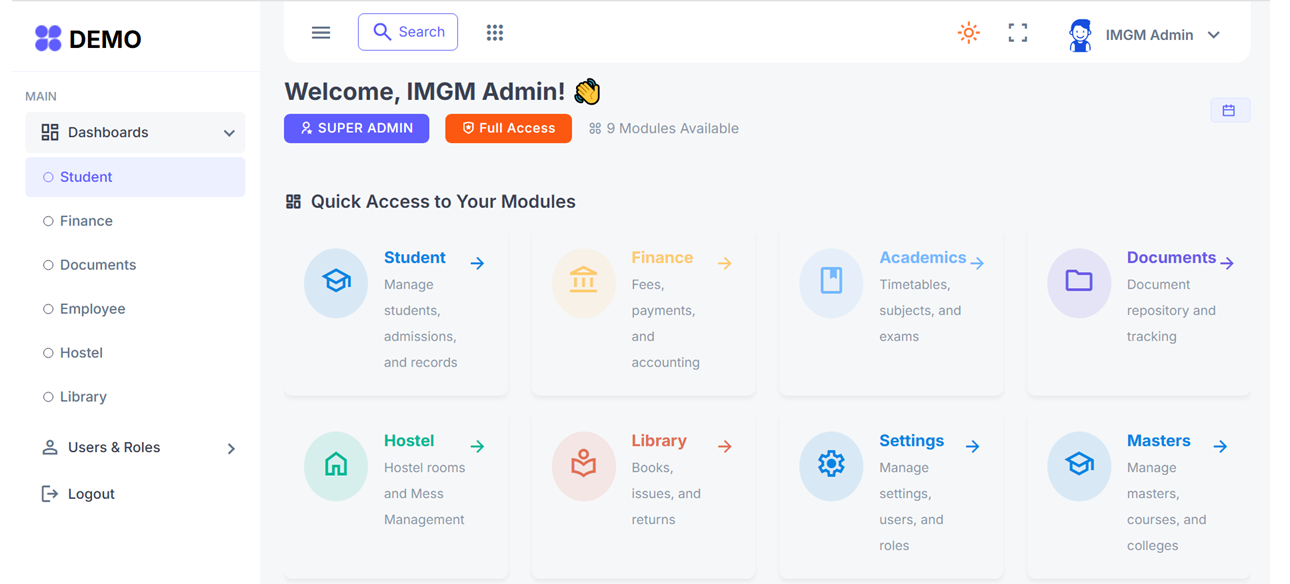Screen dimensions: 1290x584
Task: Enter fullscreen using the expand icon
Action: (1017, 32)
